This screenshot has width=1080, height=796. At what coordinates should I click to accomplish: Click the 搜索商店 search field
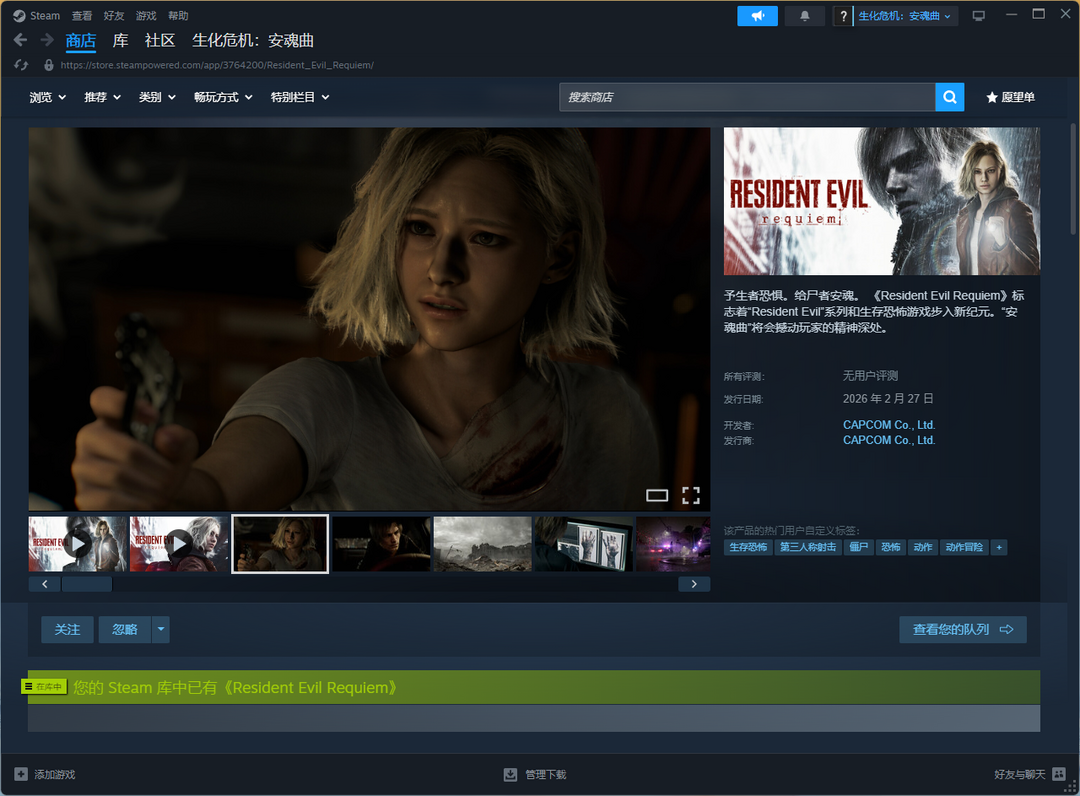click(x=746, y=97)
